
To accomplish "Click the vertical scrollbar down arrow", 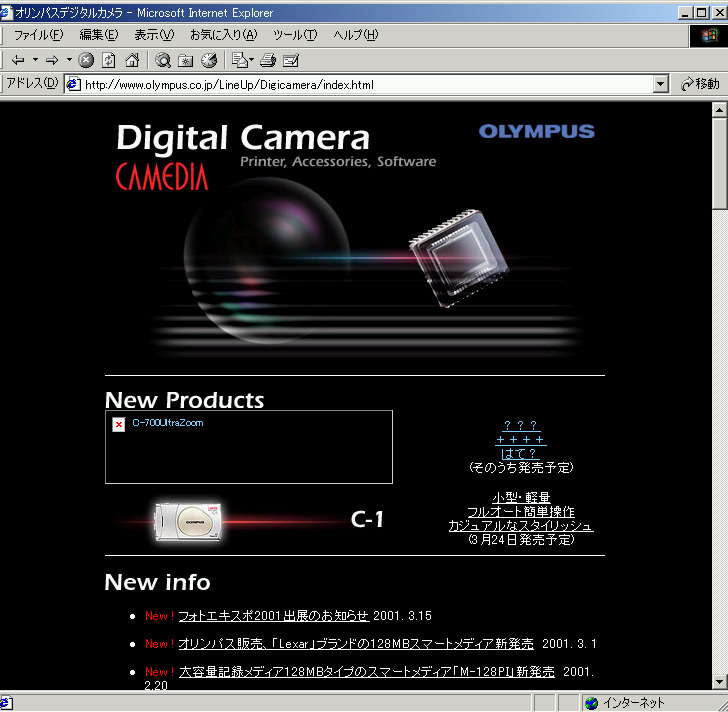I will point(719,682).
